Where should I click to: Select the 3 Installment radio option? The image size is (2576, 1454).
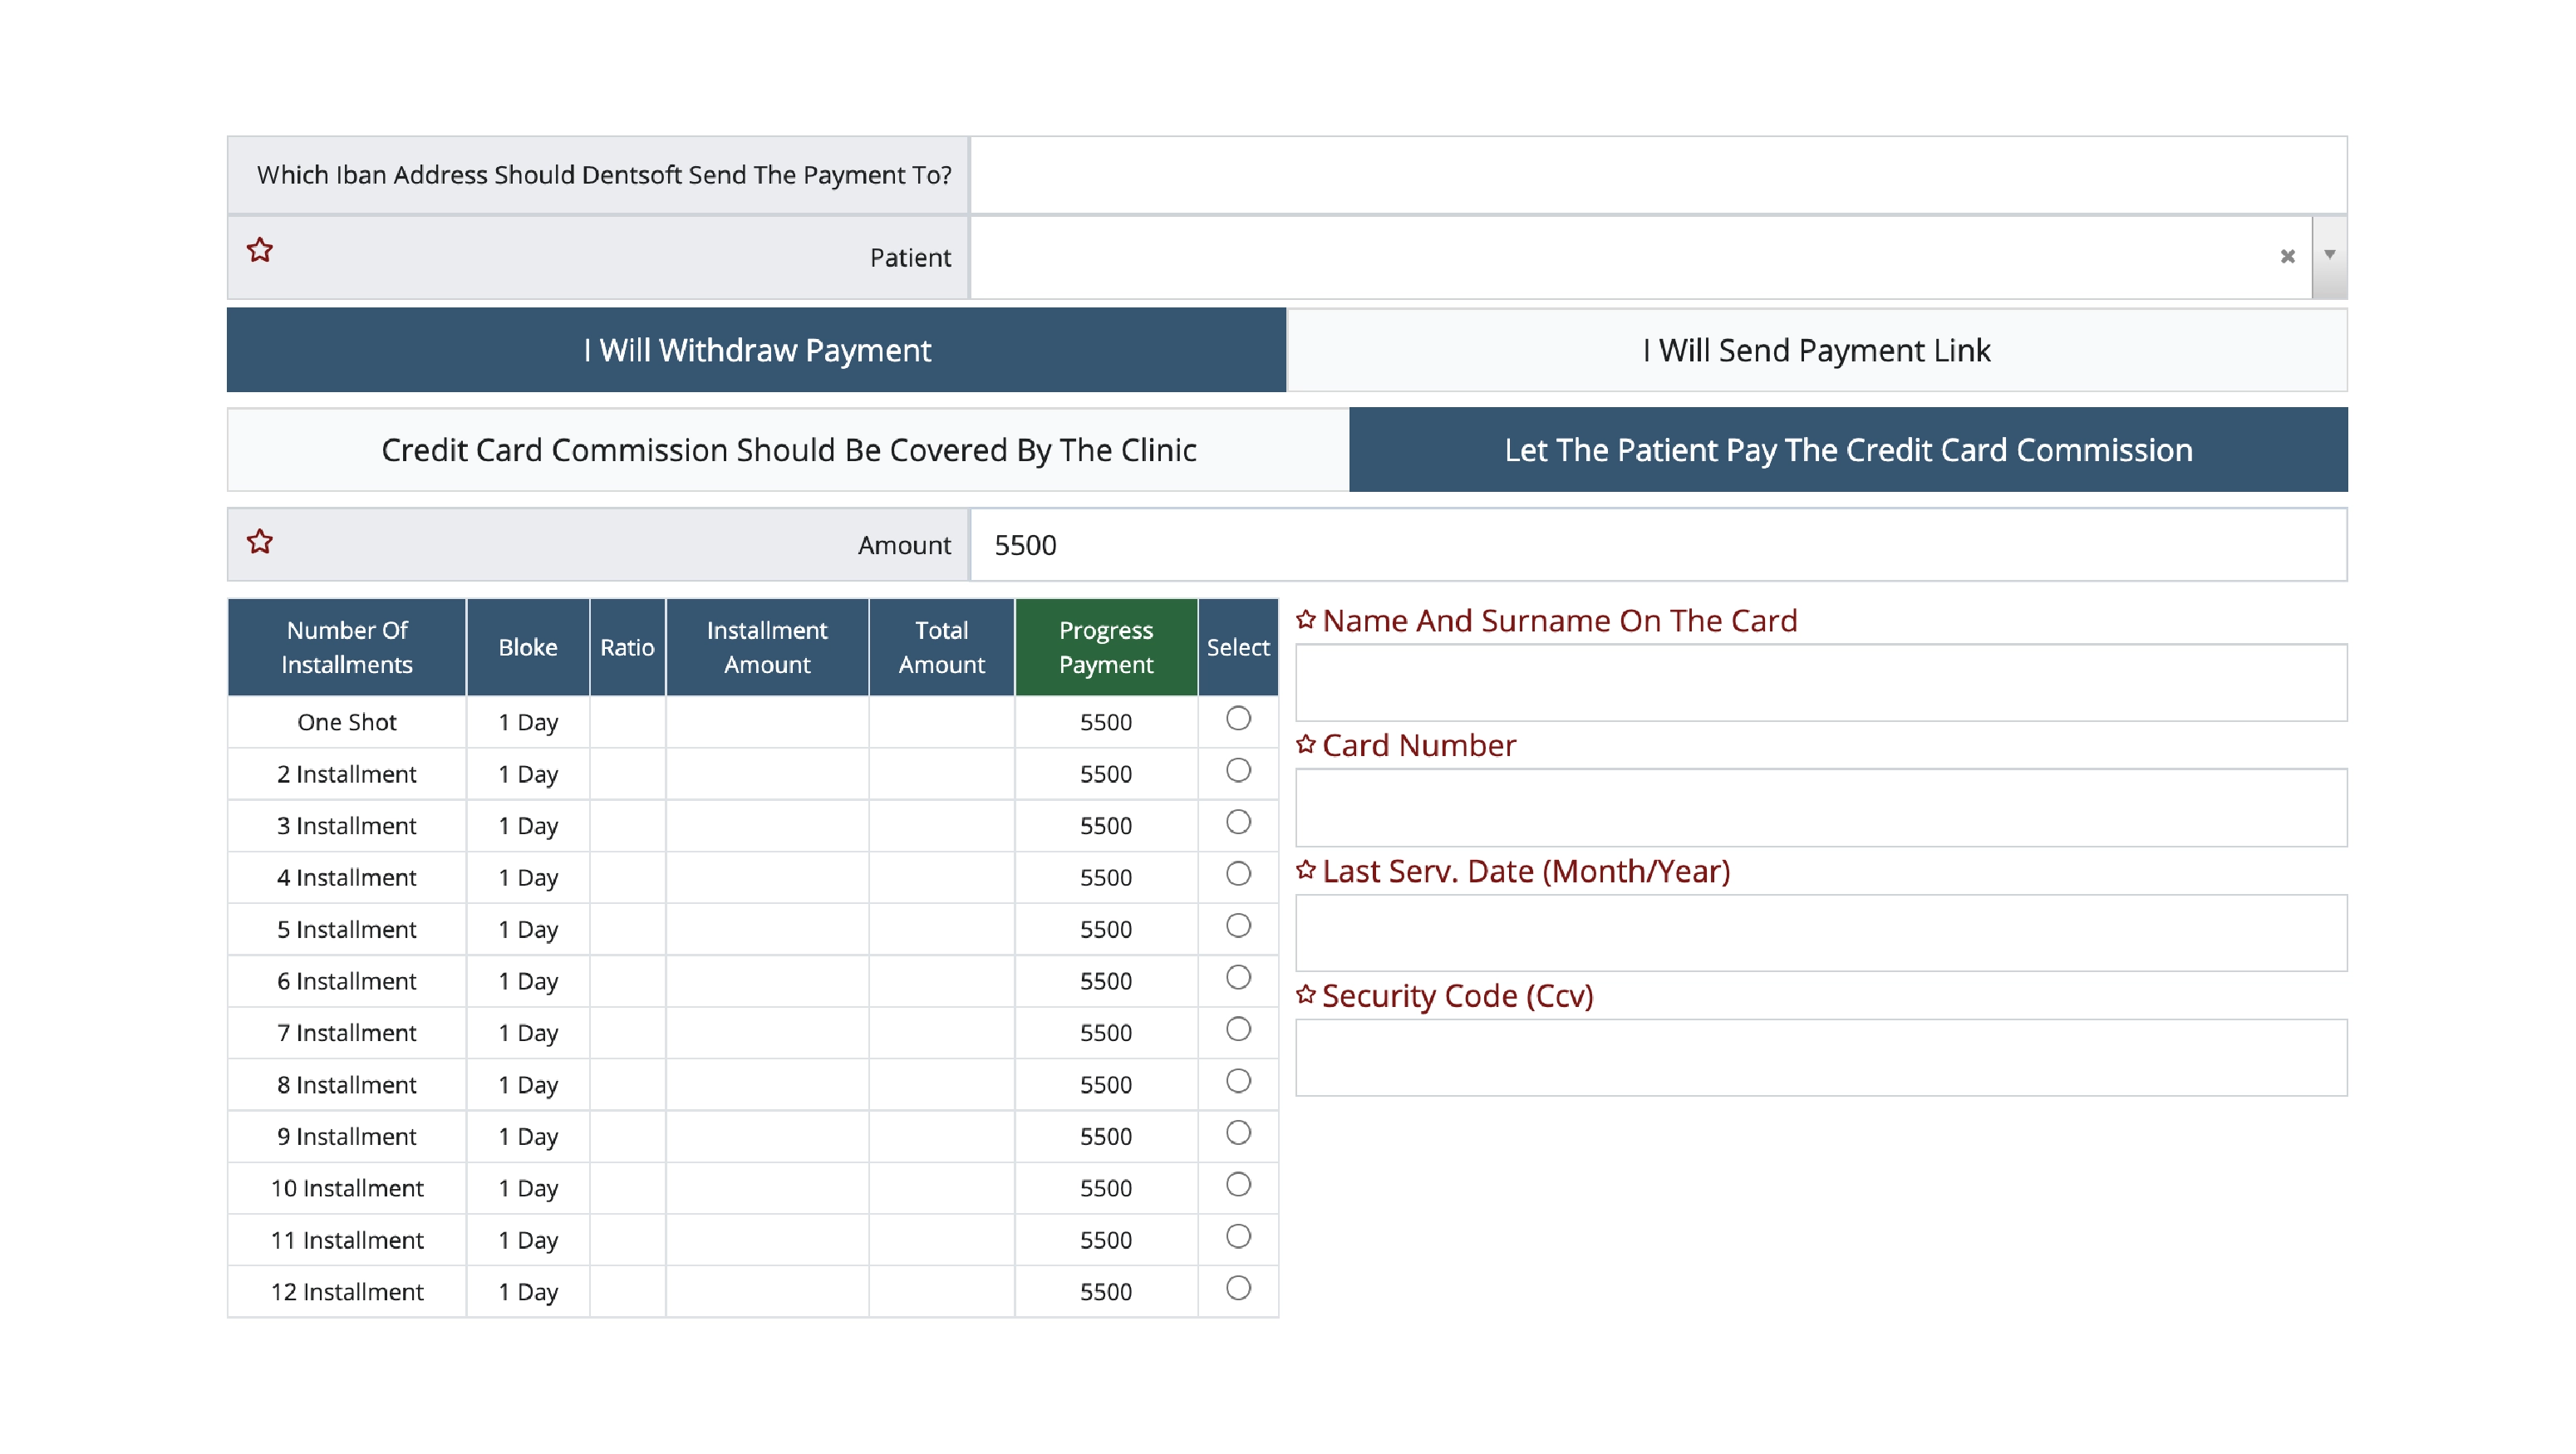1238,823
